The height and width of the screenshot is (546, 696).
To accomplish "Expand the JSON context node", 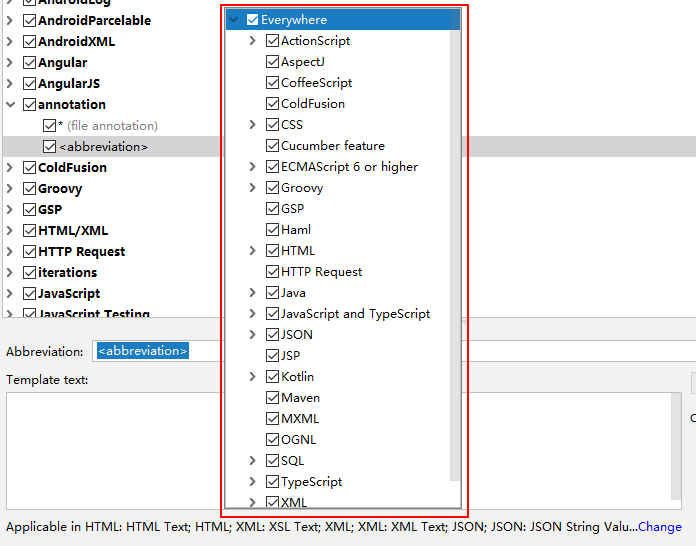I will click(x=253, y=334).
